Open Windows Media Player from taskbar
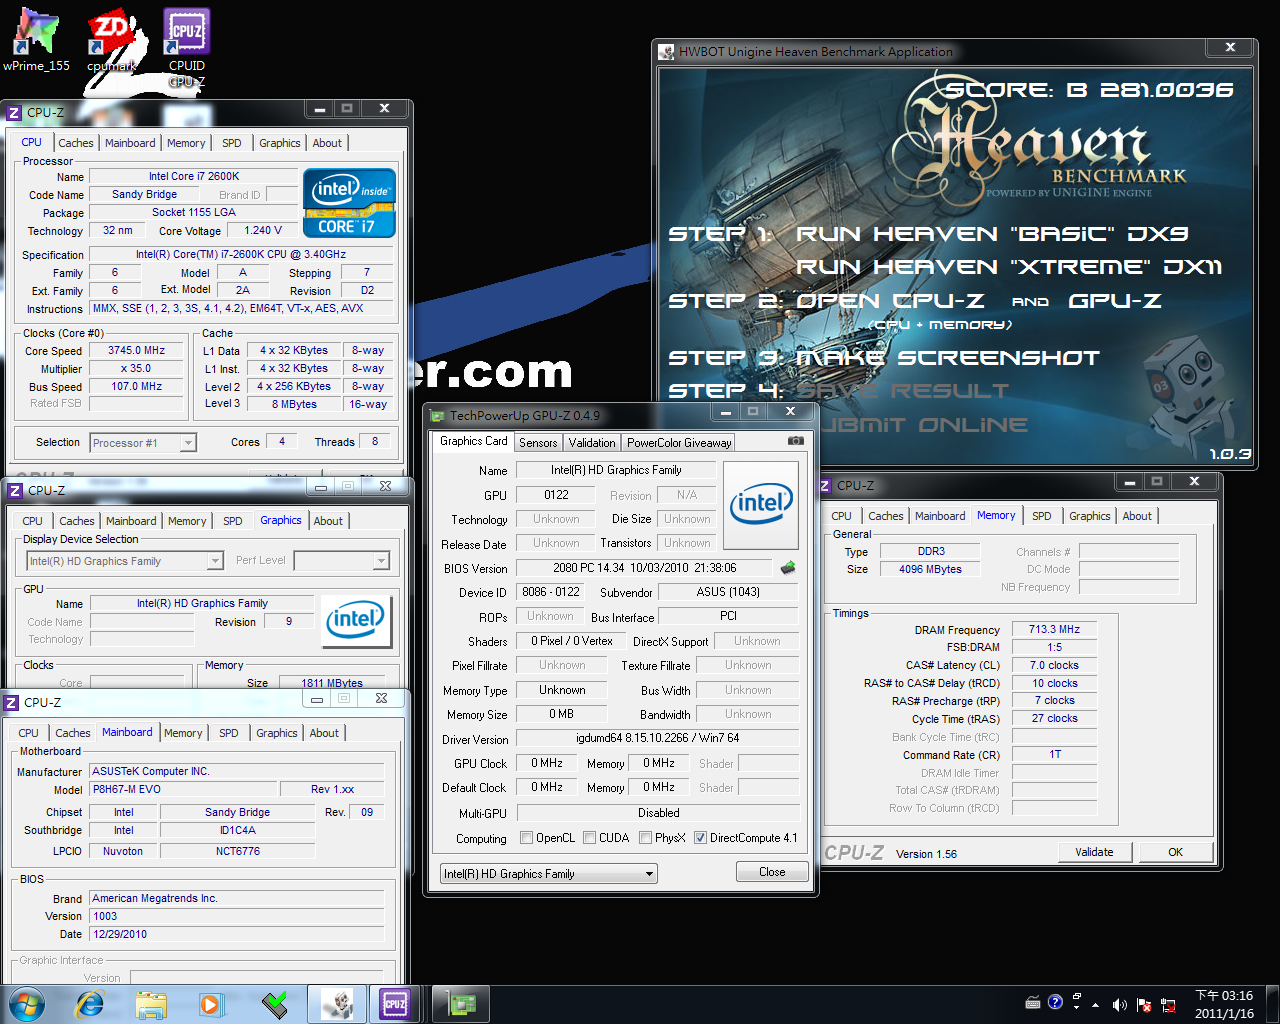 point(211,1004)
